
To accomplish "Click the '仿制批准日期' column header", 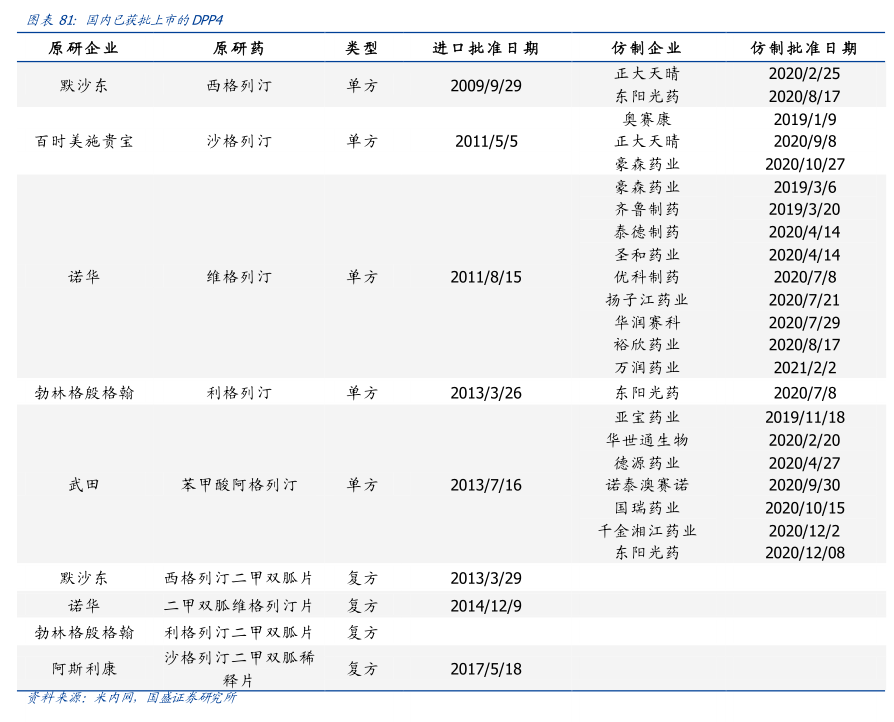I will tap(804, 48).
